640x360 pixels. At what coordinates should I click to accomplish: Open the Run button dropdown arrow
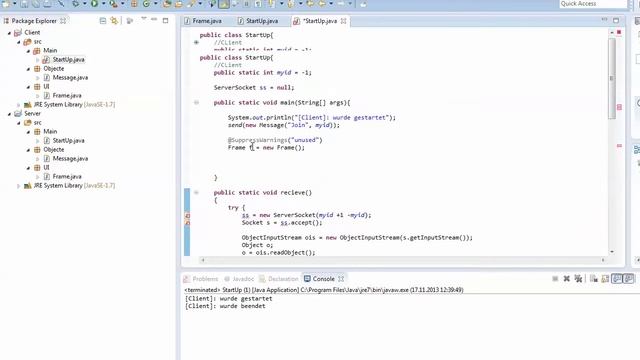104,4
